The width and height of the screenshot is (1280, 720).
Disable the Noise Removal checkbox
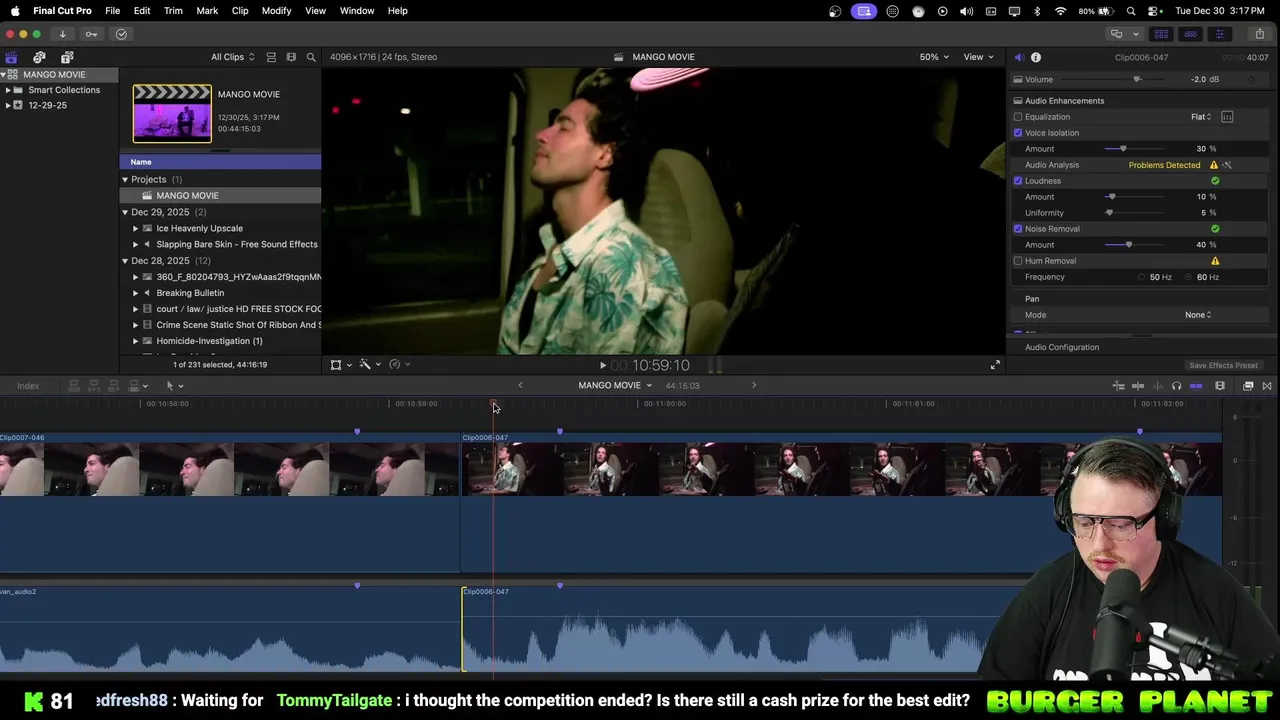[x=1018, y=229]
